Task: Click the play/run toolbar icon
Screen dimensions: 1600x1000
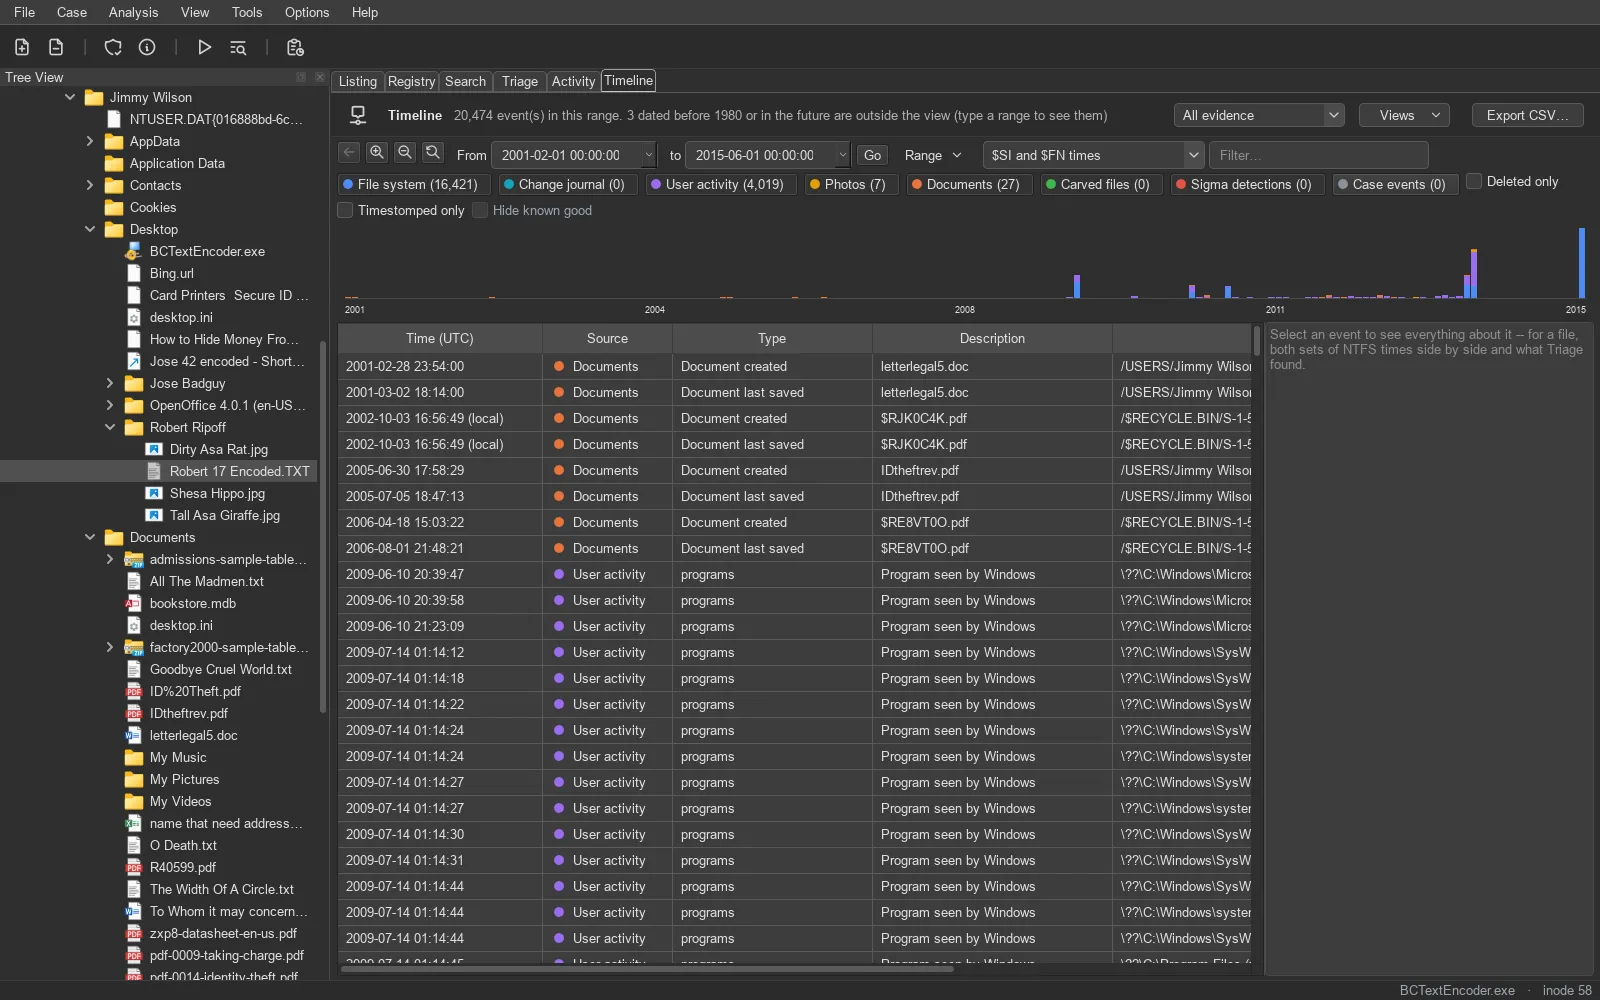Action: click(x=204, y=47)
